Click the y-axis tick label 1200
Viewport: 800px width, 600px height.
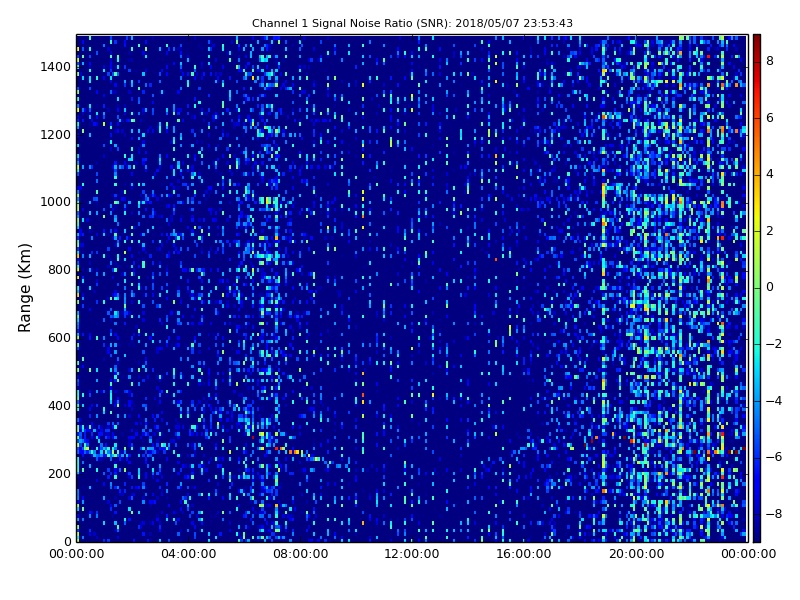(56, 135)
